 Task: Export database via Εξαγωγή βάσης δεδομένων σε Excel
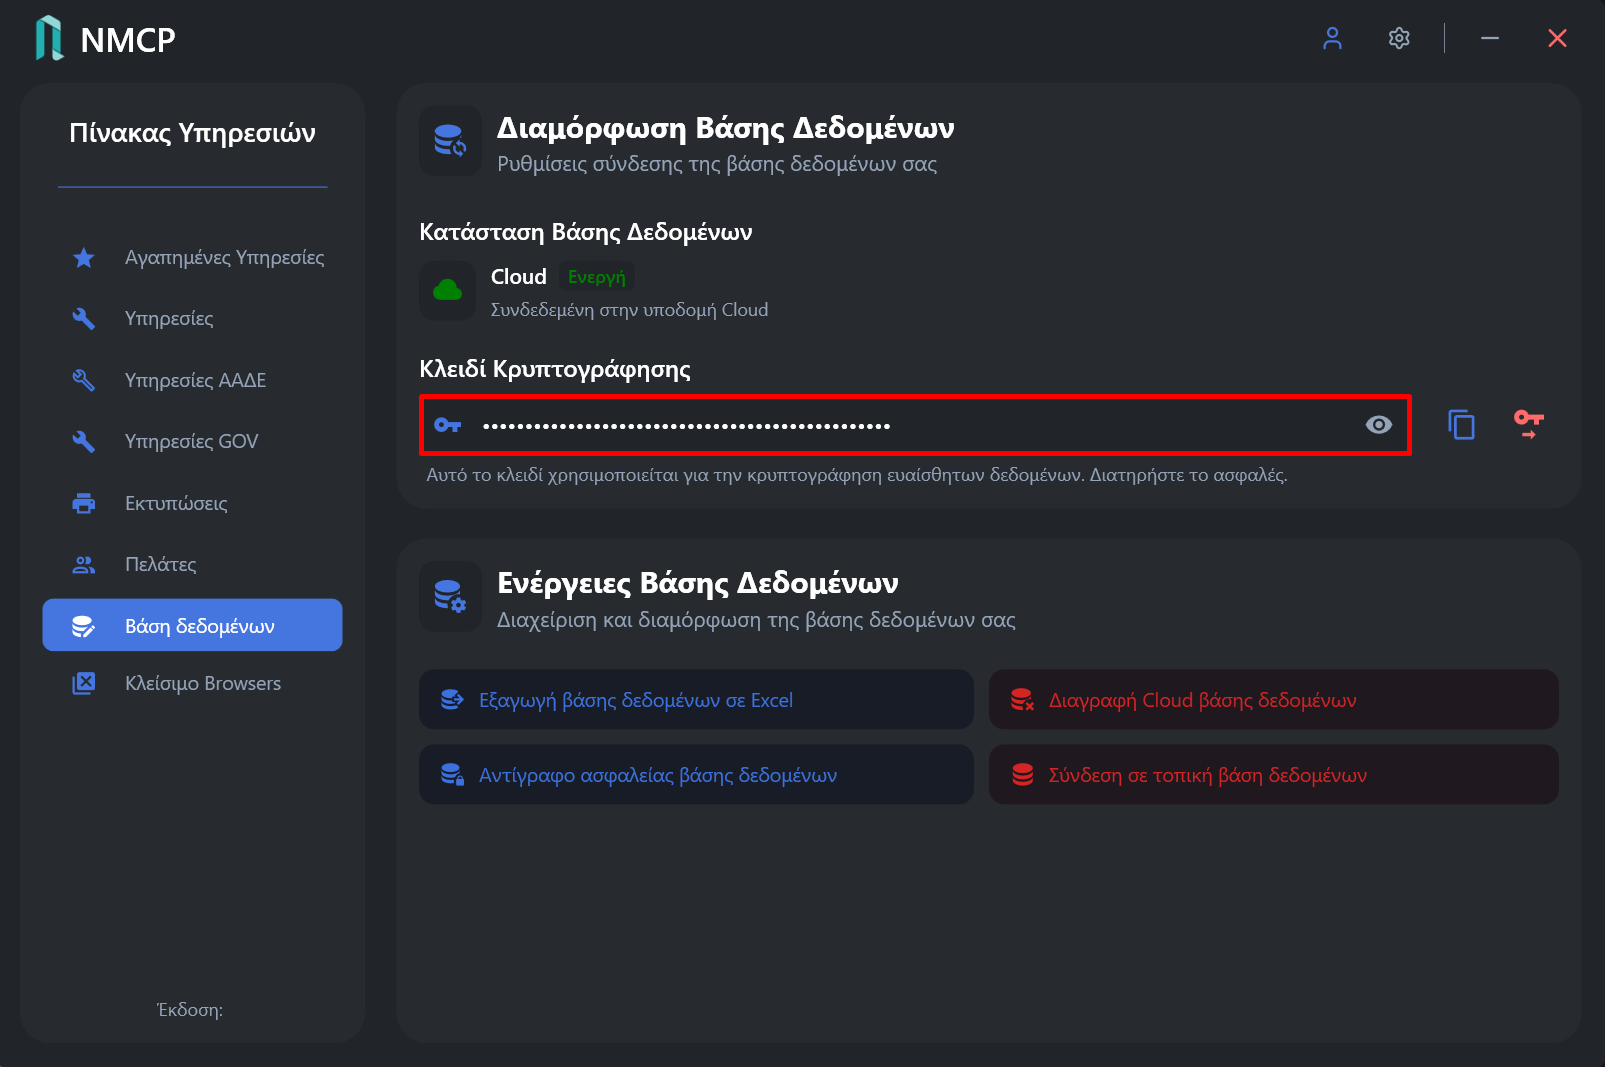696,700
